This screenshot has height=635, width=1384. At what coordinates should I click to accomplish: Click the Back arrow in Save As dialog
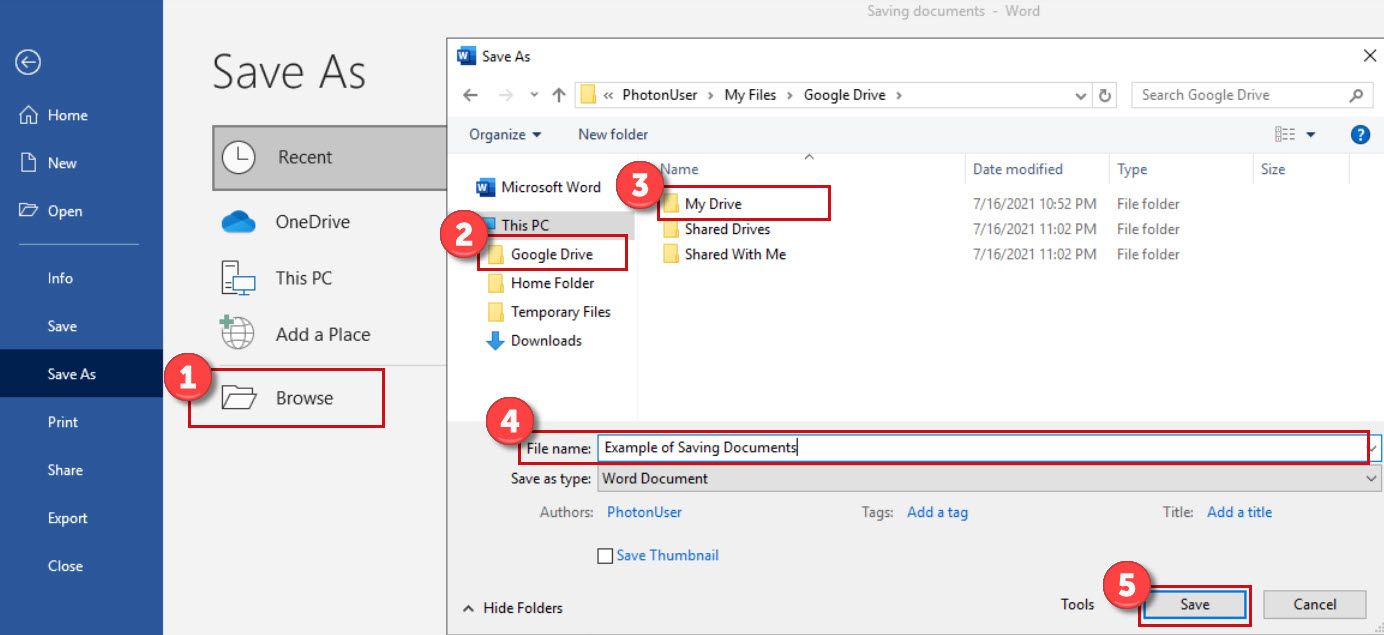(471, 95)
